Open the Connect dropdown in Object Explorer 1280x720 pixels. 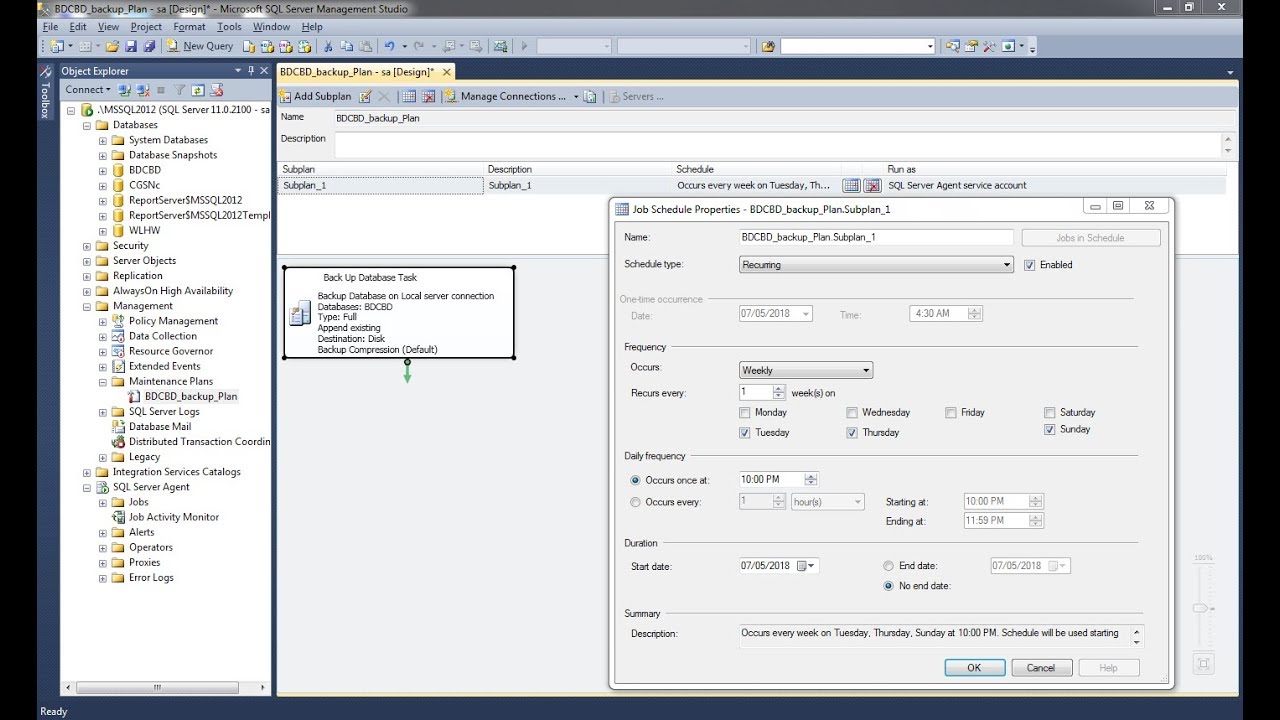(x=88, y=90)
